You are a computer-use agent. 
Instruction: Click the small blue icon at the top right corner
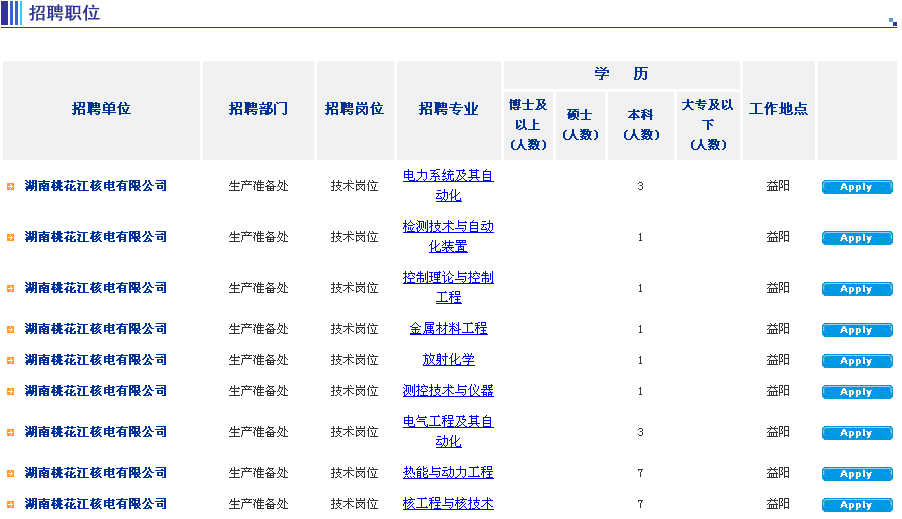tap(892, 21)
